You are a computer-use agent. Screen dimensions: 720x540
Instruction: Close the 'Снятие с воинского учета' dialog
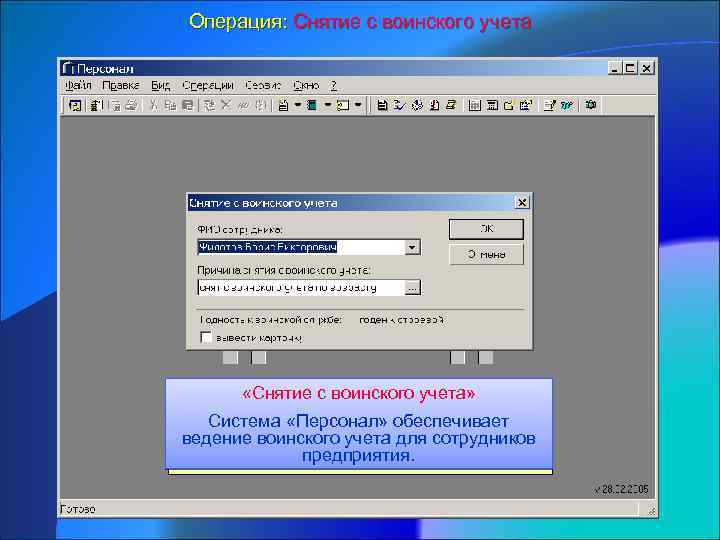(522, 202)
